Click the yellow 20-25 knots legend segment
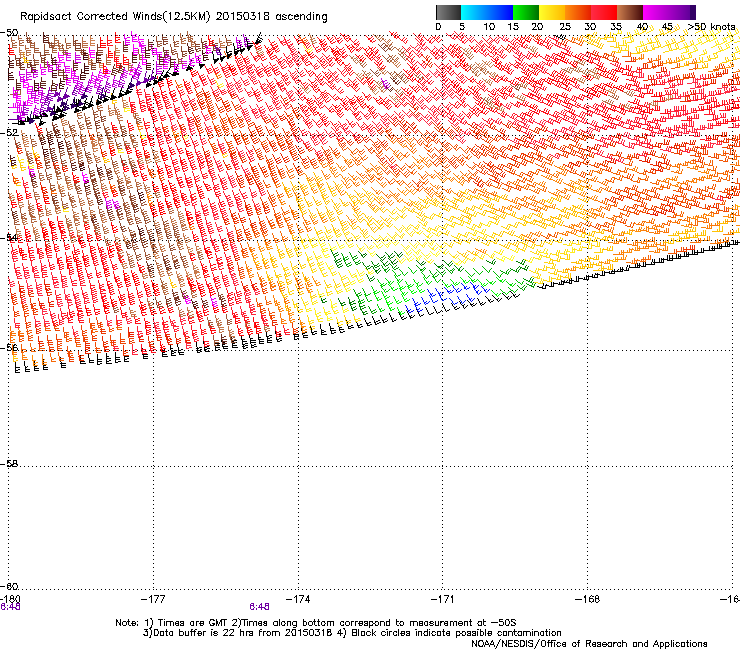The image size is (740, 650). [x=552, y=12]
